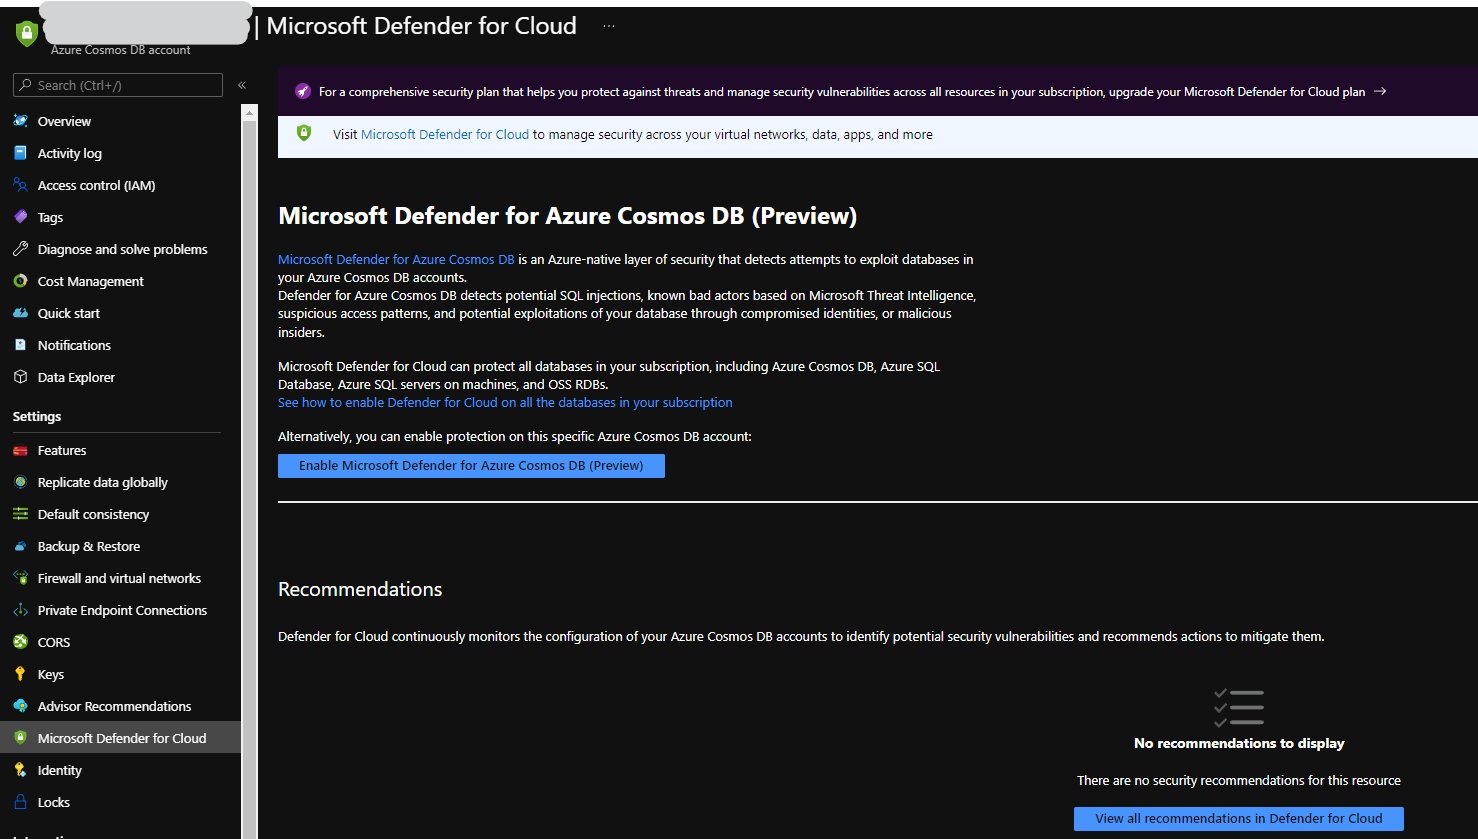Click the Access control people icon
Image resolution: width=1478 pixels, height=839 pixels.
tap(20, 185)
